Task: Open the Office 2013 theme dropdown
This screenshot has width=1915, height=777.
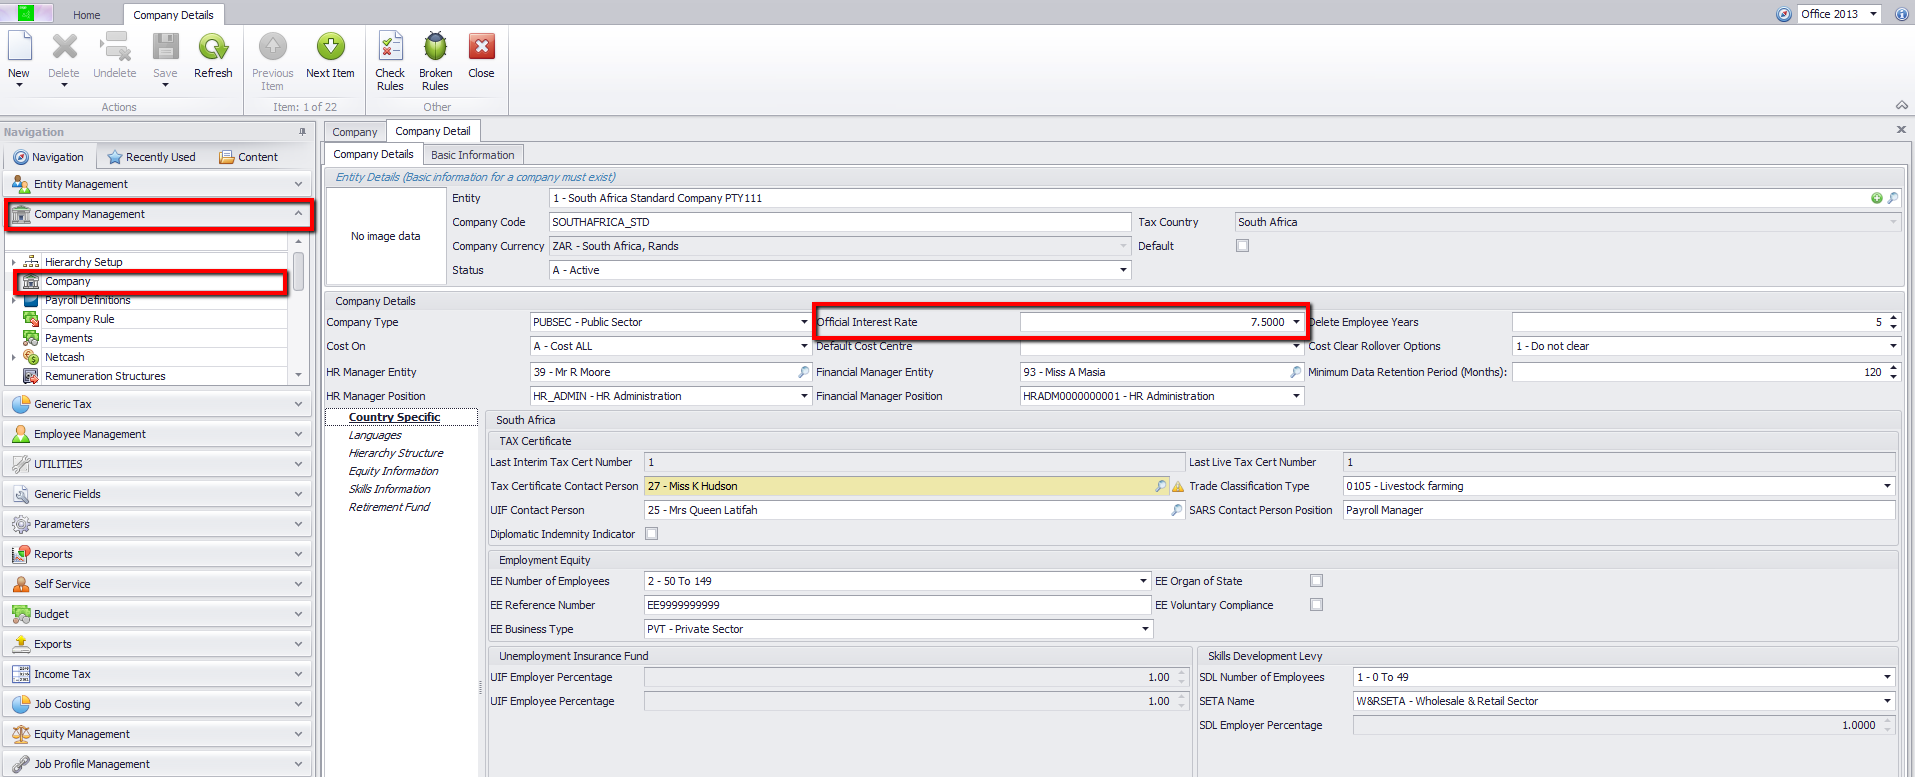Action: click(1873, 14)
